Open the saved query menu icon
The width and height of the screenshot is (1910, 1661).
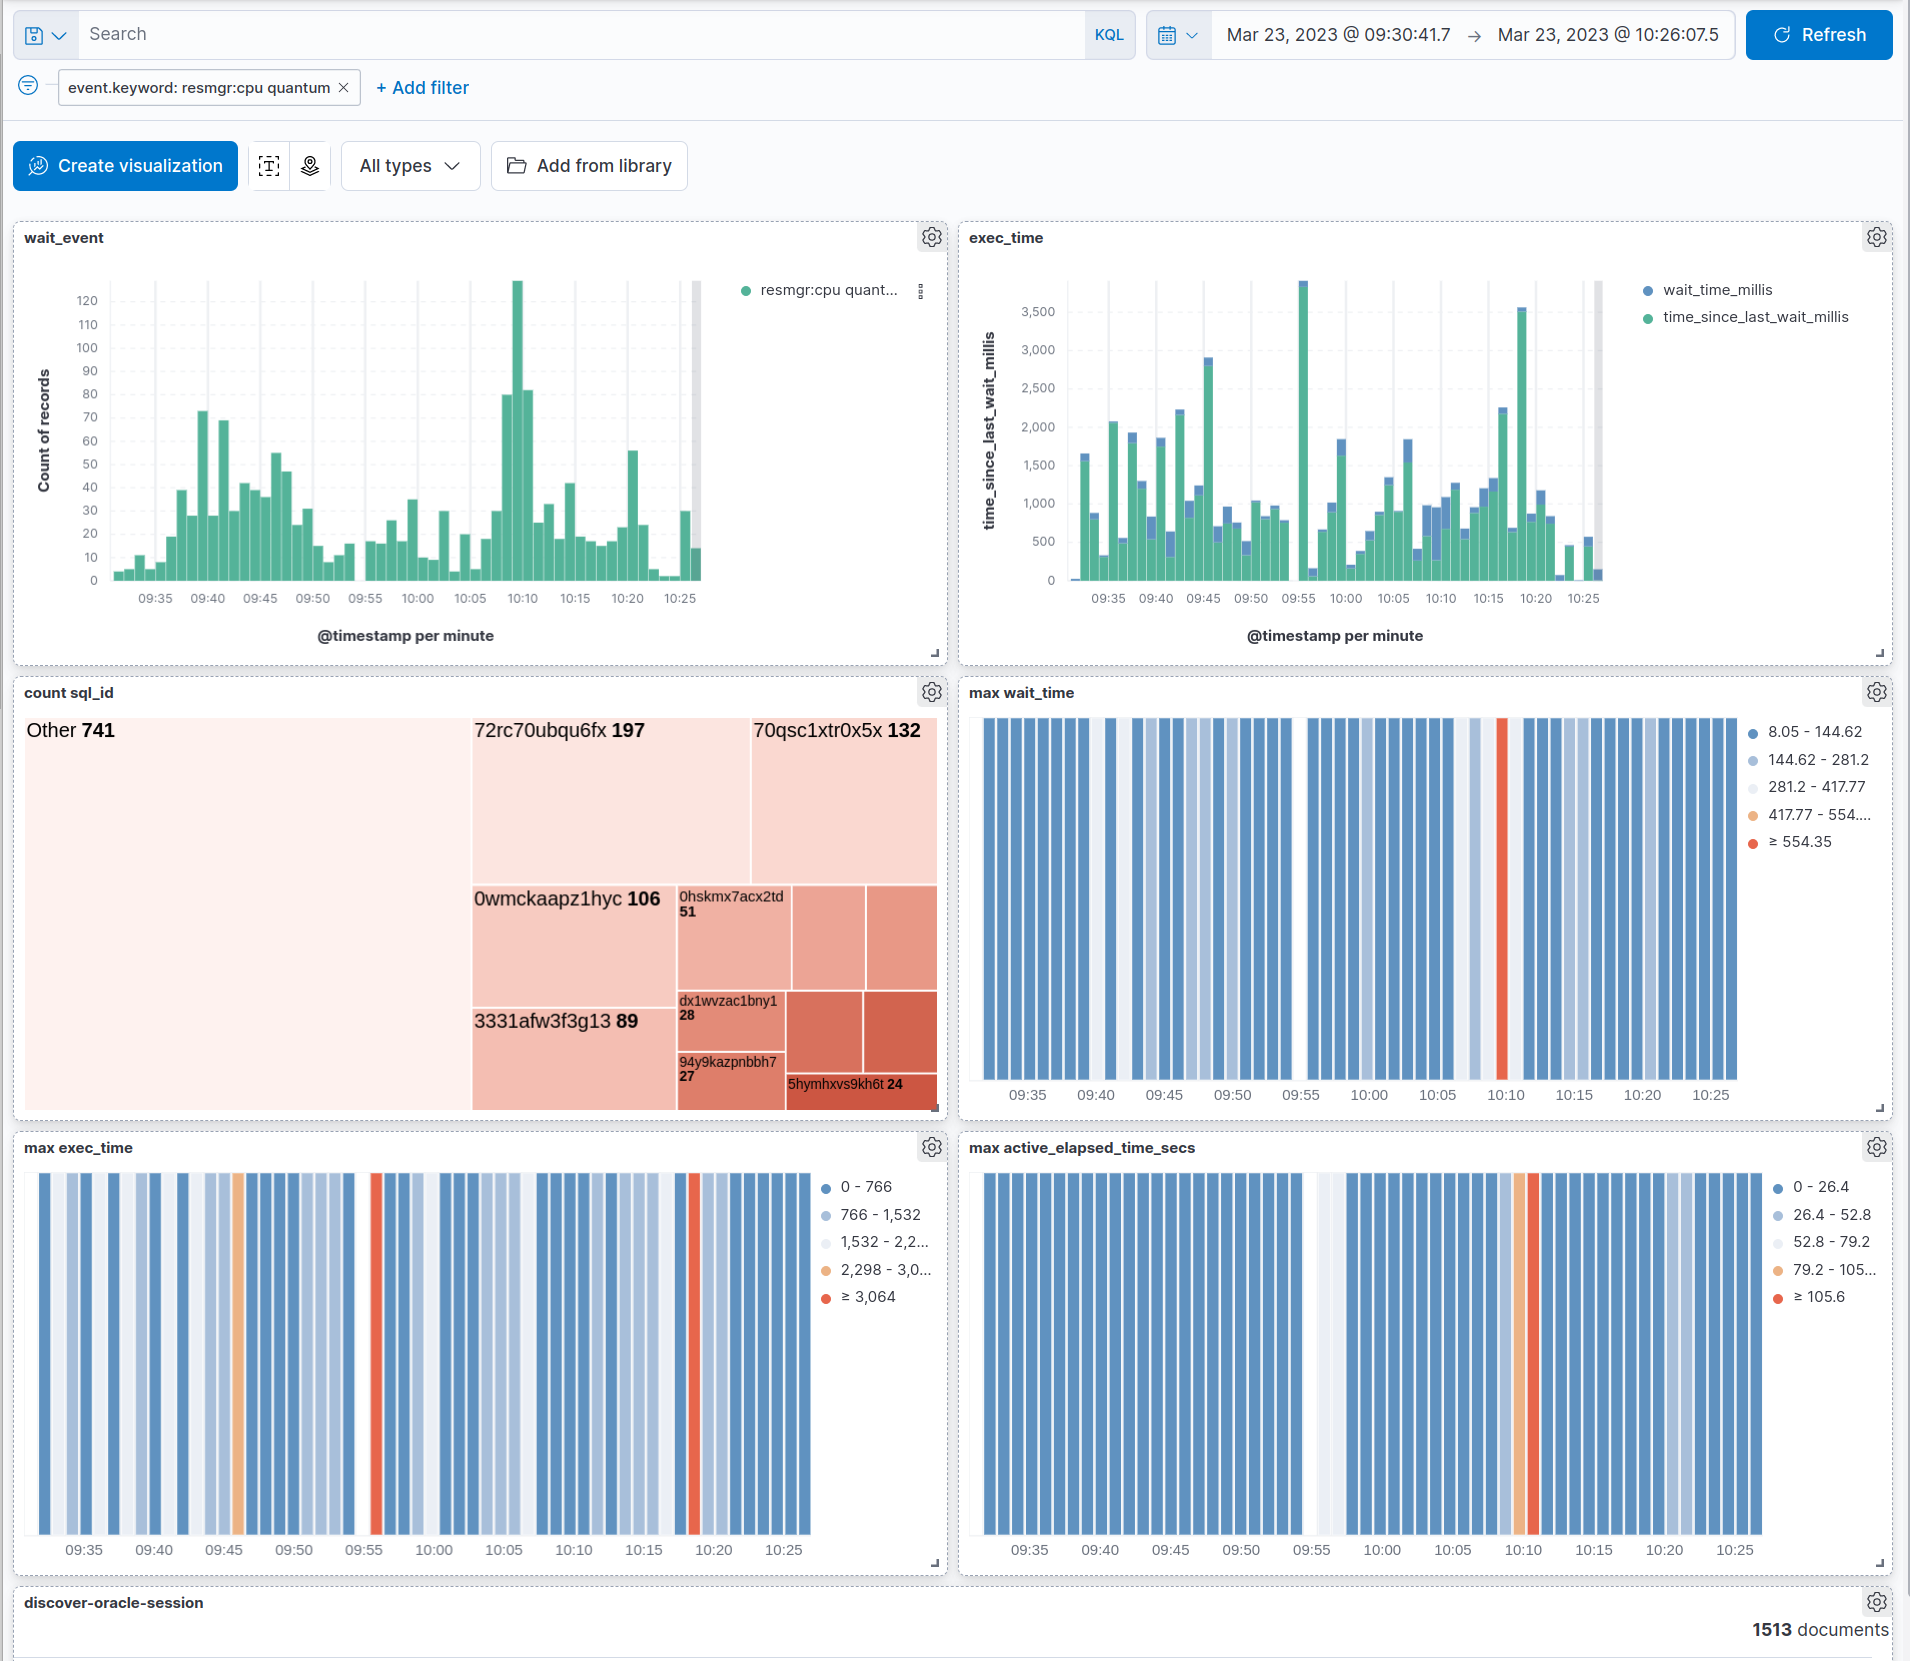(x=45, y=35)
